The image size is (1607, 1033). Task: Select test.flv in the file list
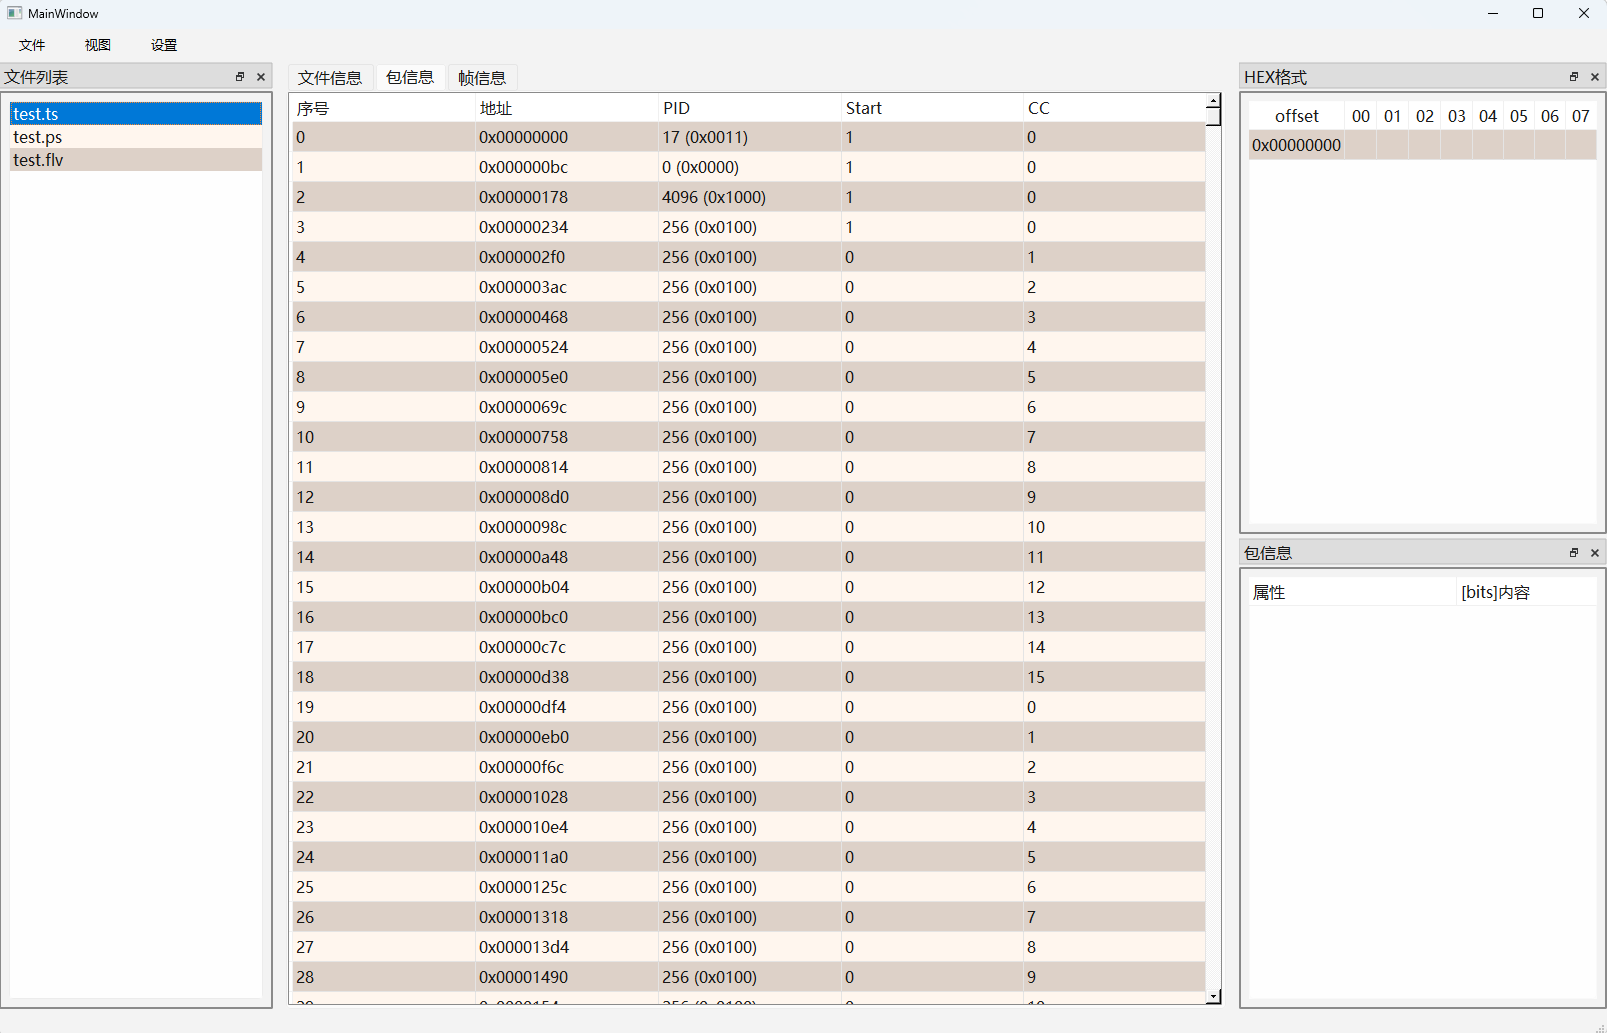coord(136,160)
